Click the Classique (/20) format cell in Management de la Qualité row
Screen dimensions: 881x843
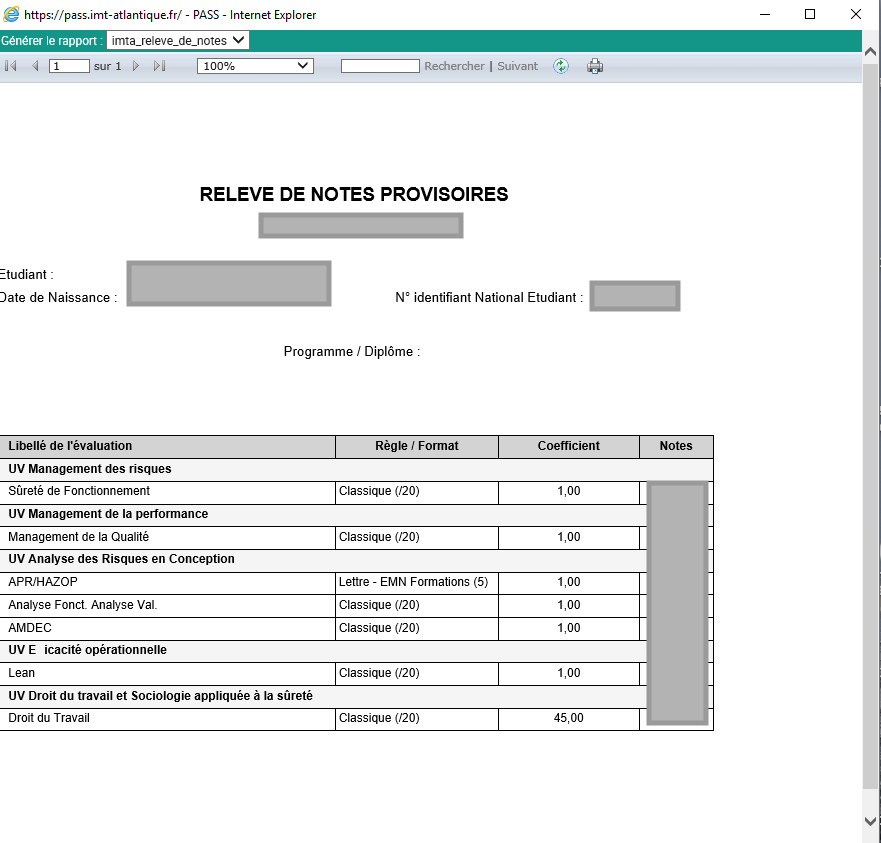[417, 537]
